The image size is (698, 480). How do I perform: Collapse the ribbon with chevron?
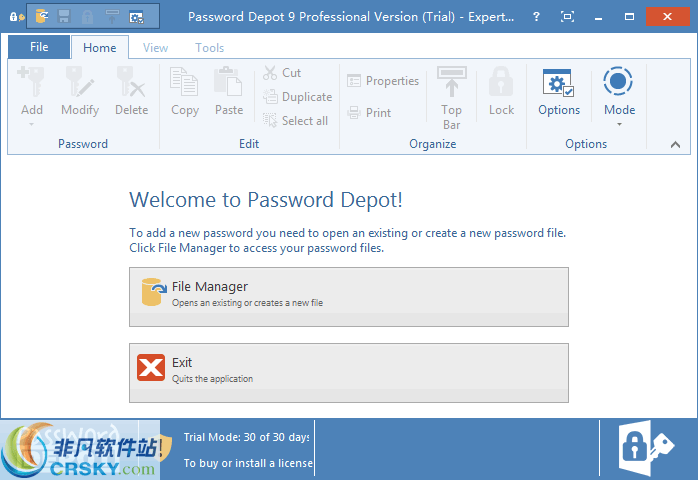click(x=675, y=144)
